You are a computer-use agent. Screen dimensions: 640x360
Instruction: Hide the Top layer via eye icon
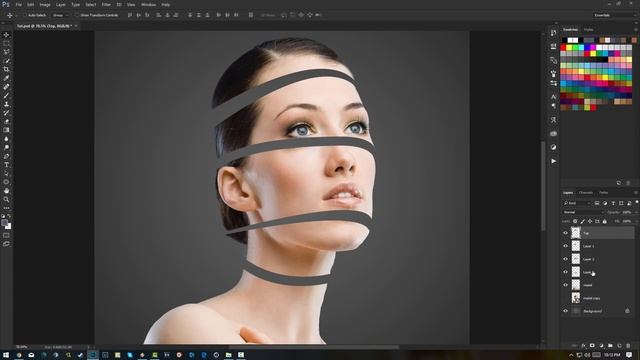[x=565, y=233]
